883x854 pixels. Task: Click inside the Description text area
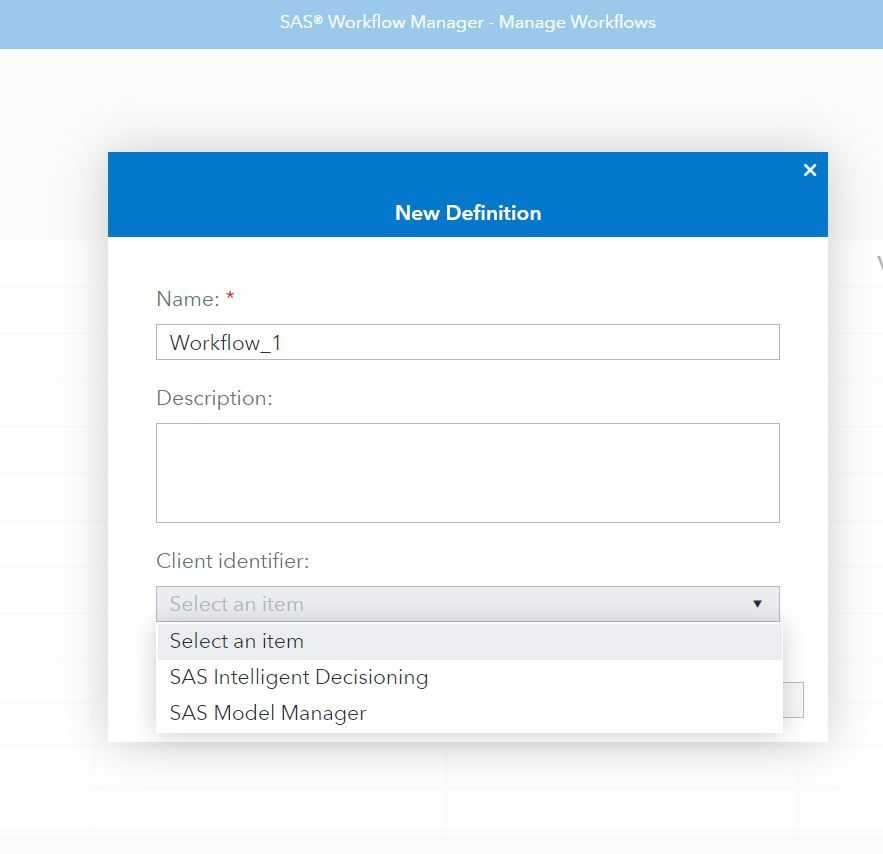coord(467,473)
